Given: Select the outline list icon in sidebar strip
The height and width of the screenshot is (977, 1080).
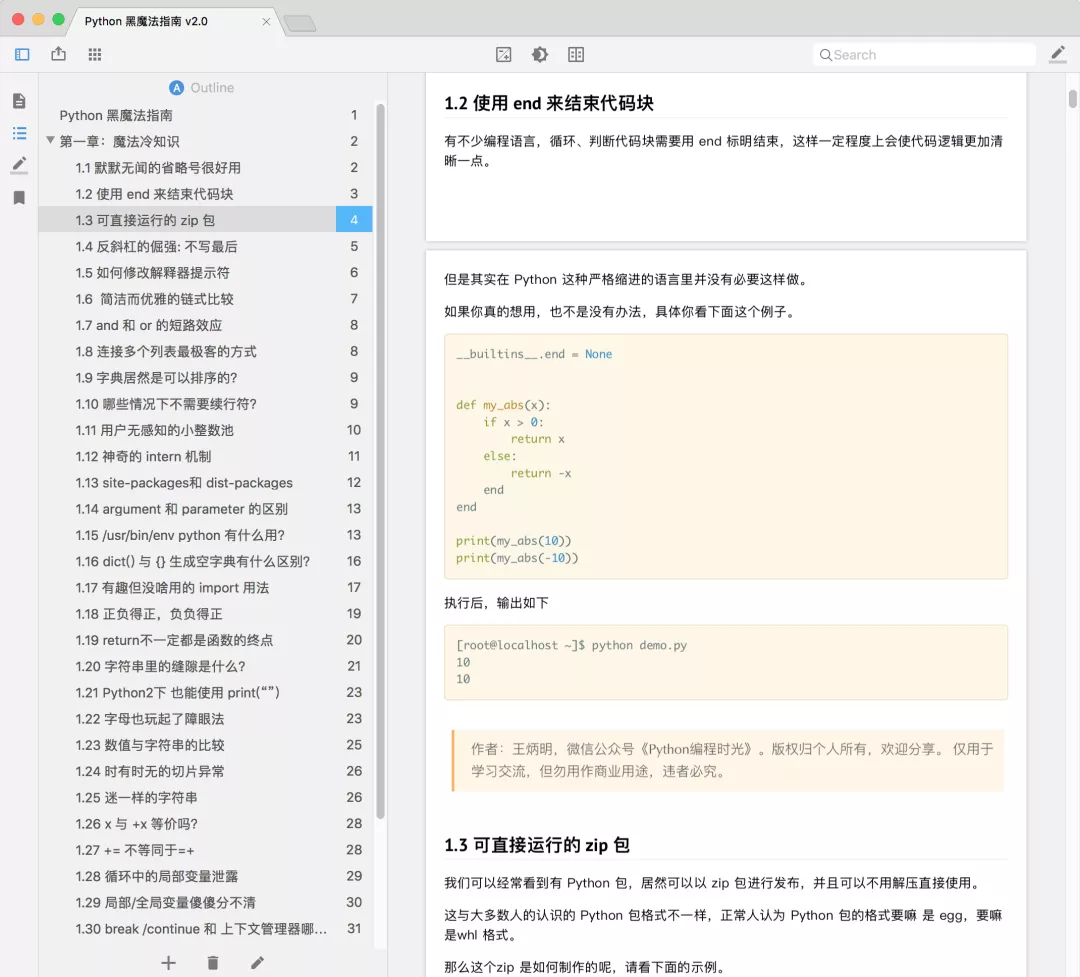Looking at the screenshot, I should point(19,133).
